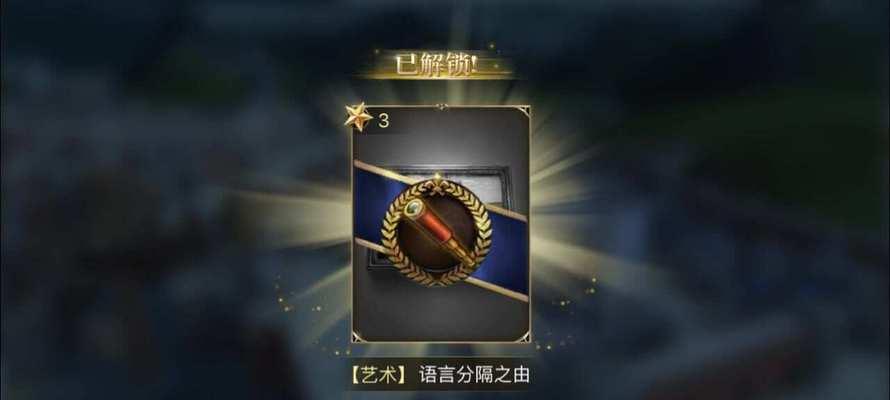Image resolution: width=890 pixels, height=400 pixels.
Task: Click the blue ribbon right of medallion
Action: tap(505, 250)
